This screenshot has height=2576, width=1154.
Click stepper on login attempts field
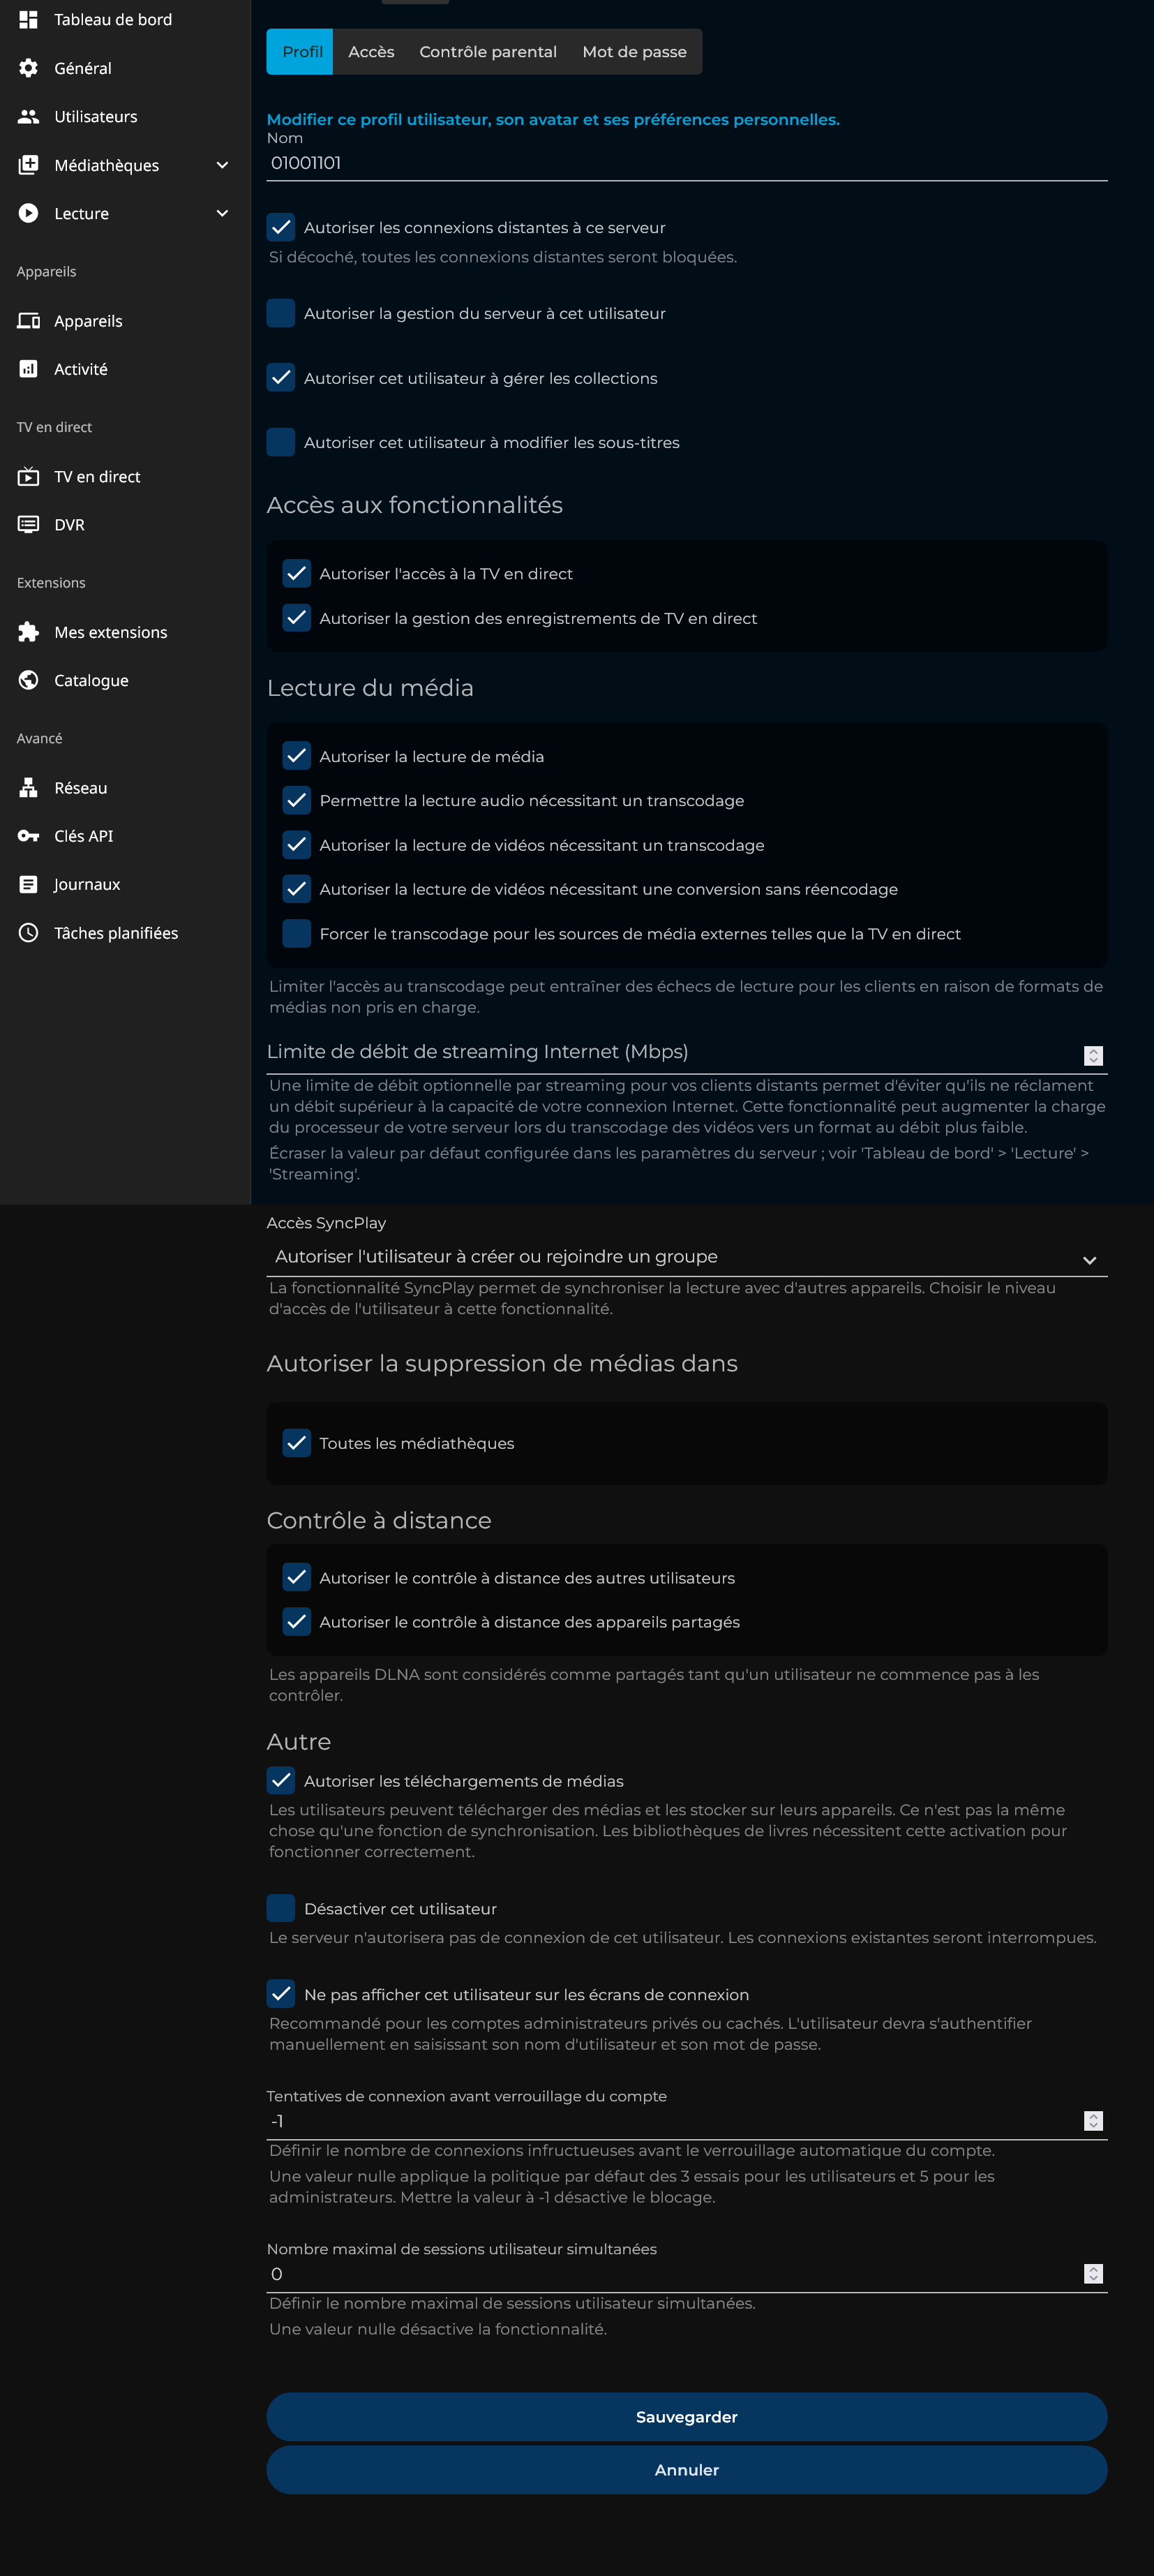coord(1093,2121)
